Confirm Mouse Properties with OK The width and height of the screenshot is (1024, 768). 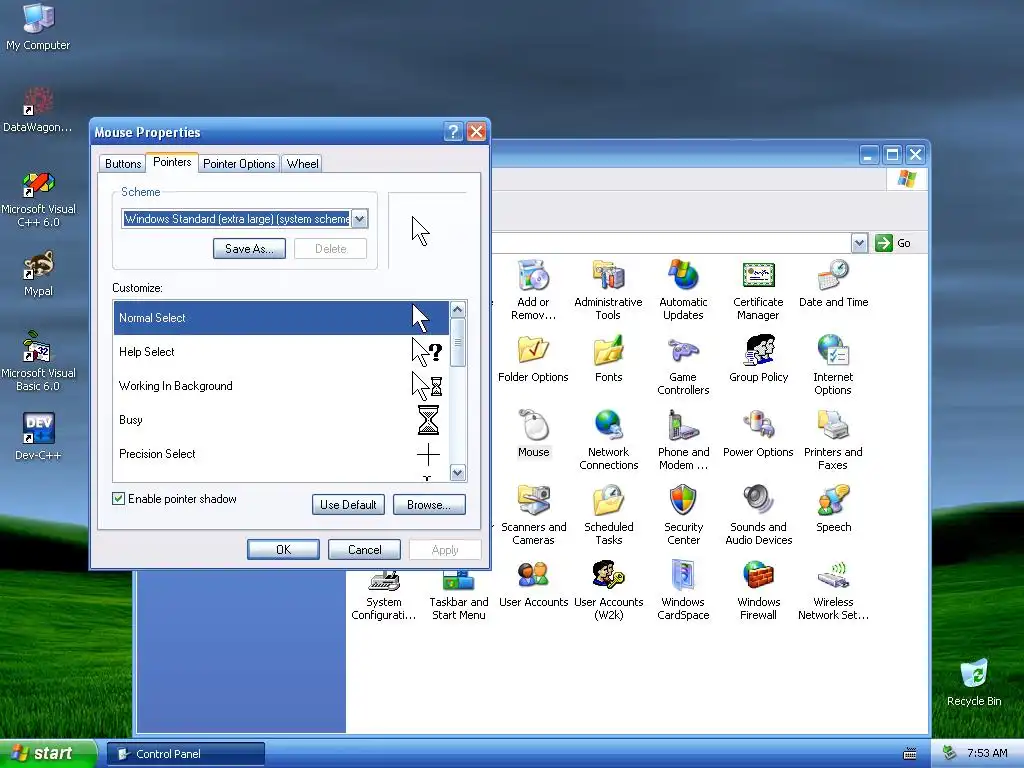pos(283,550)
